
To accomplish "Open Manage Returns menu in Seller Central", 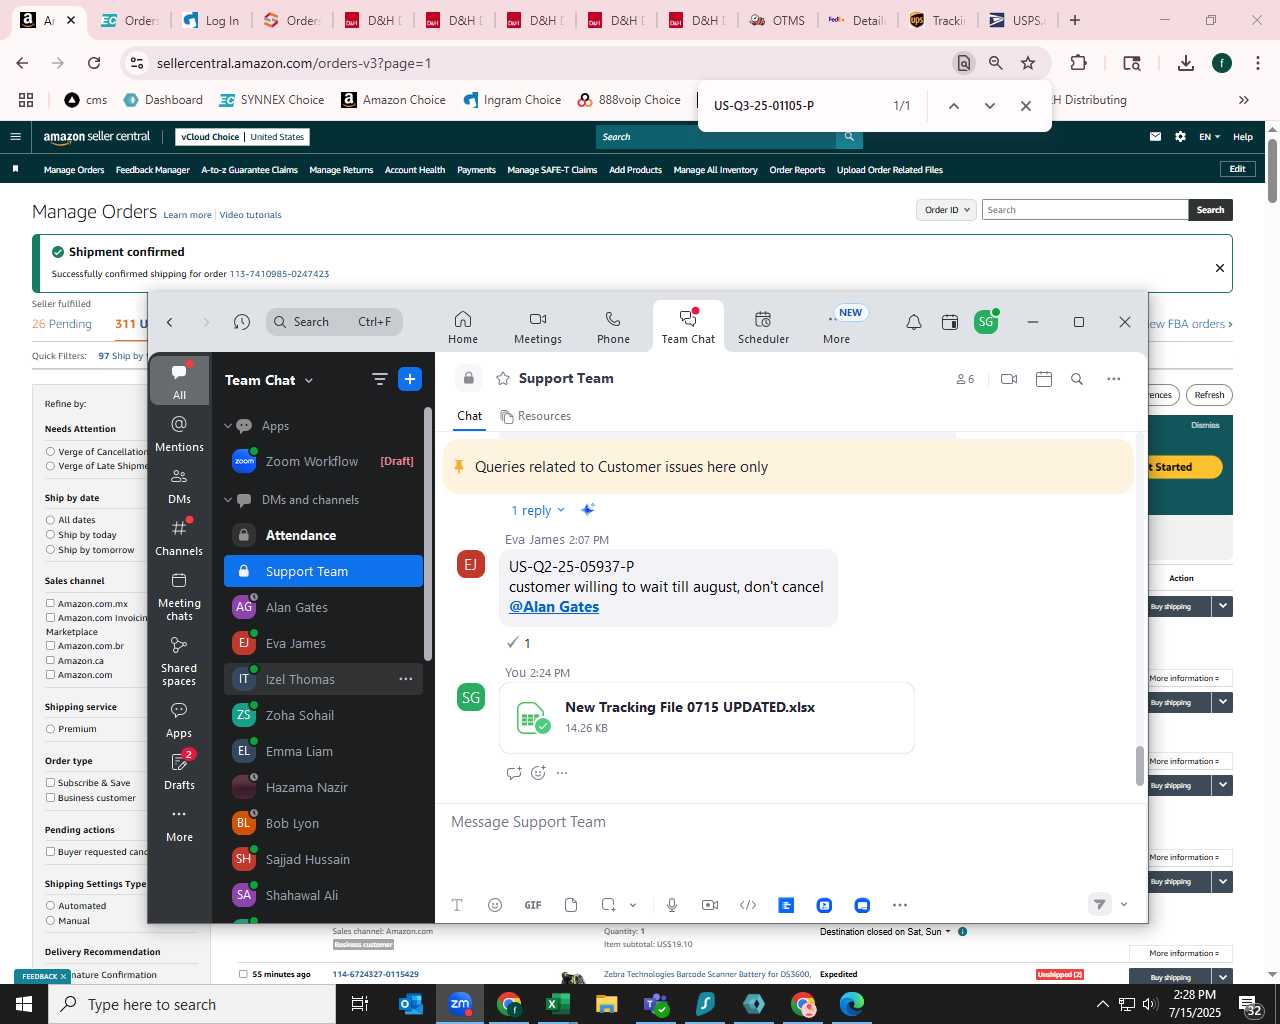I will [341, 170].
